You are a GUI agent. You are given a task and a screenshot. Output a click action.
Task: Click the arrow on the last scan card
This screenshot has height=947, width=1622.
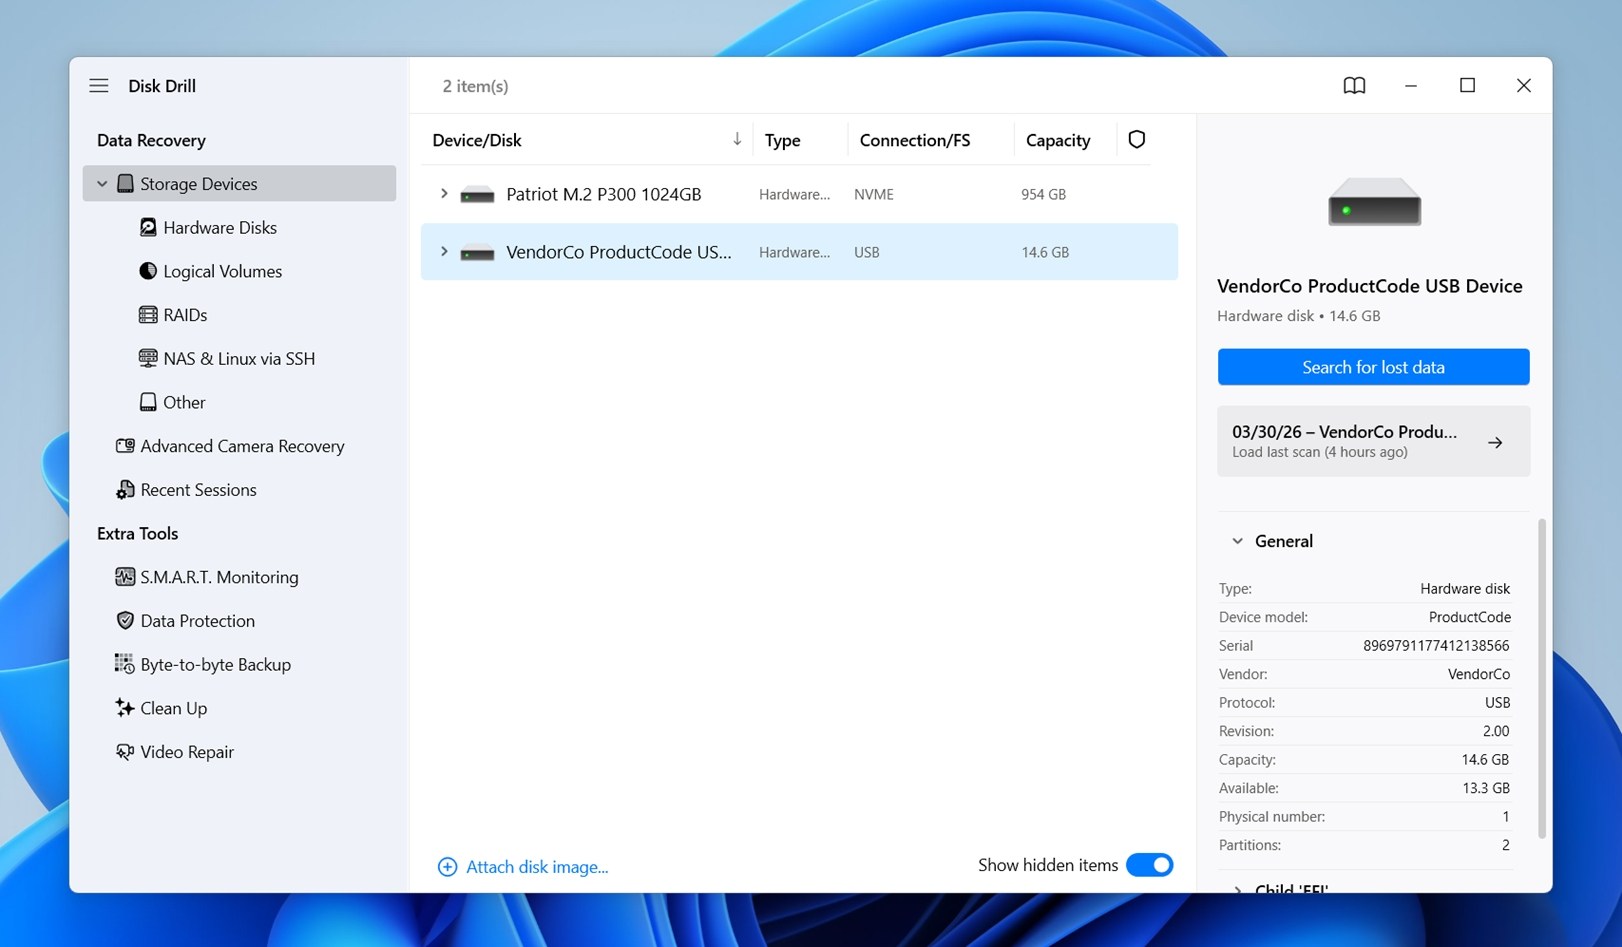tap(1495, 442)
